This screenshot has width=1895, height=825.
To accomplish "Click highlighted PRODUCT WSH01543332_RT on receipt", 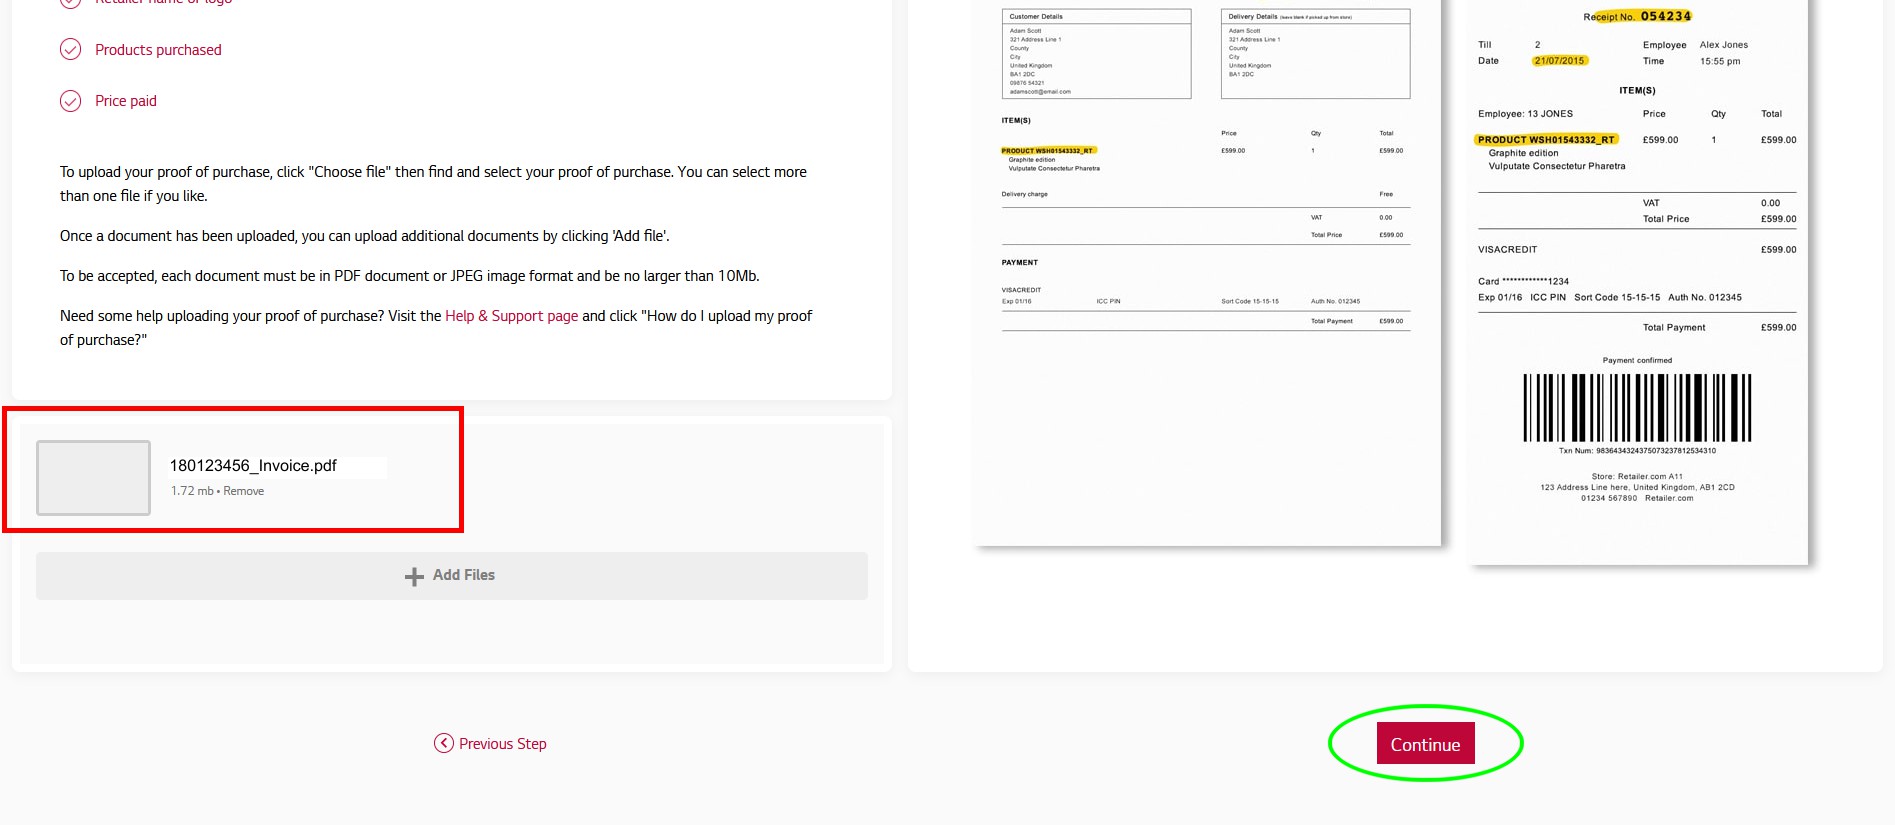I will [1546, 139].
